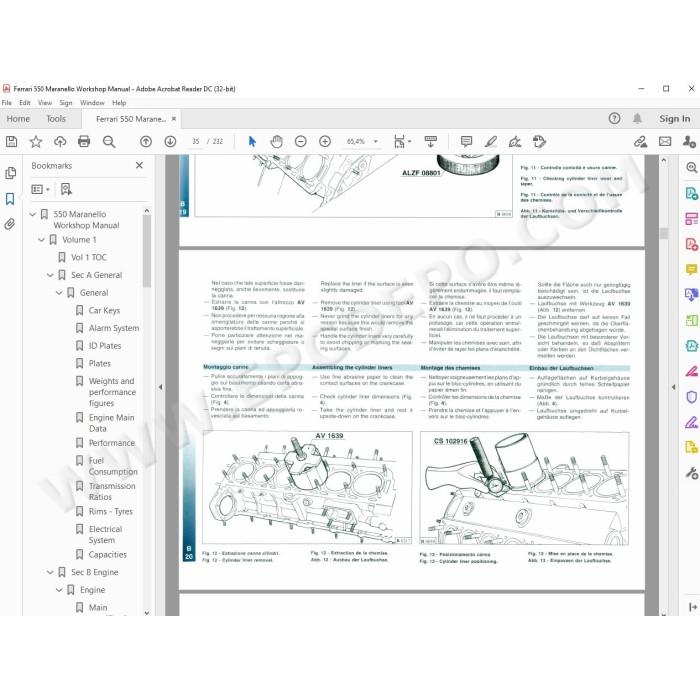This screenshot has height=700, width=700.
Task: Open the Vol 1 TOC bookmark
Action: tap(89, 257)
